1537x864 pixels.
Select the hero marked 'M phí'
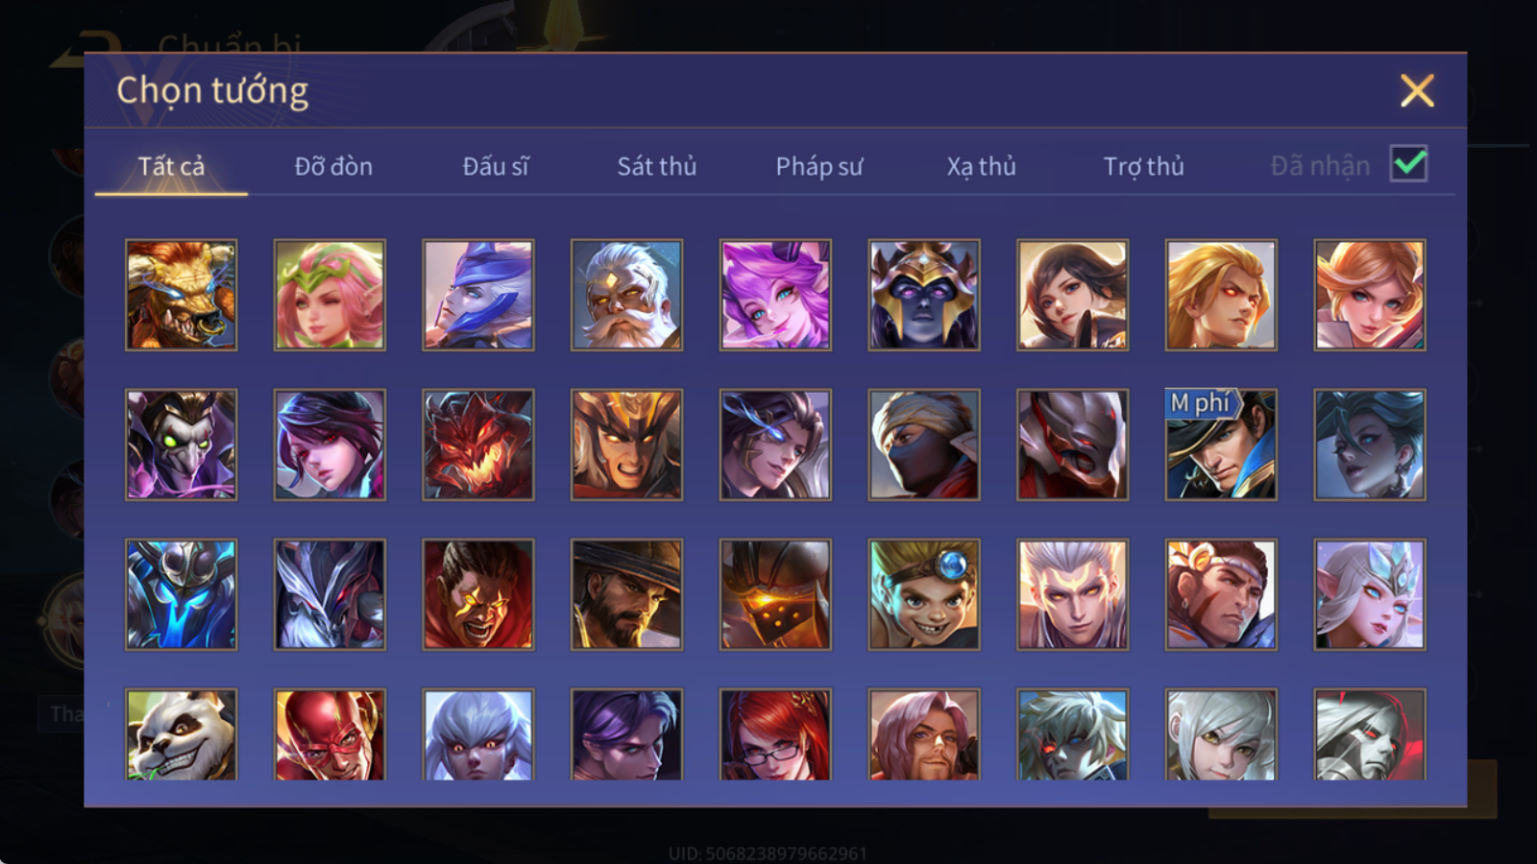1221,445
